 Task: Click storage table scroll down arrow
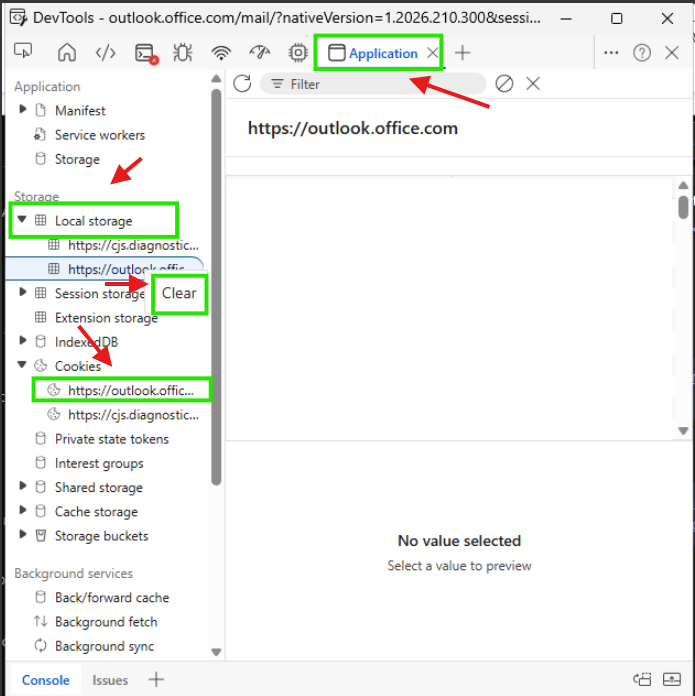pos(683,431)
